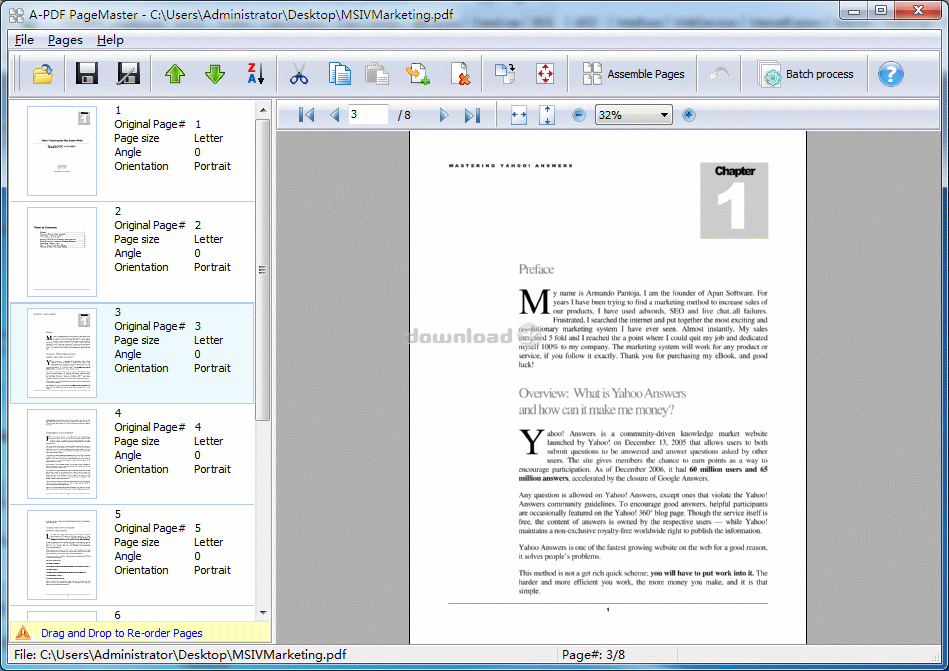Click 'Portrait' value of page 3
949x671 pixels.
click(x=212, y=368)
